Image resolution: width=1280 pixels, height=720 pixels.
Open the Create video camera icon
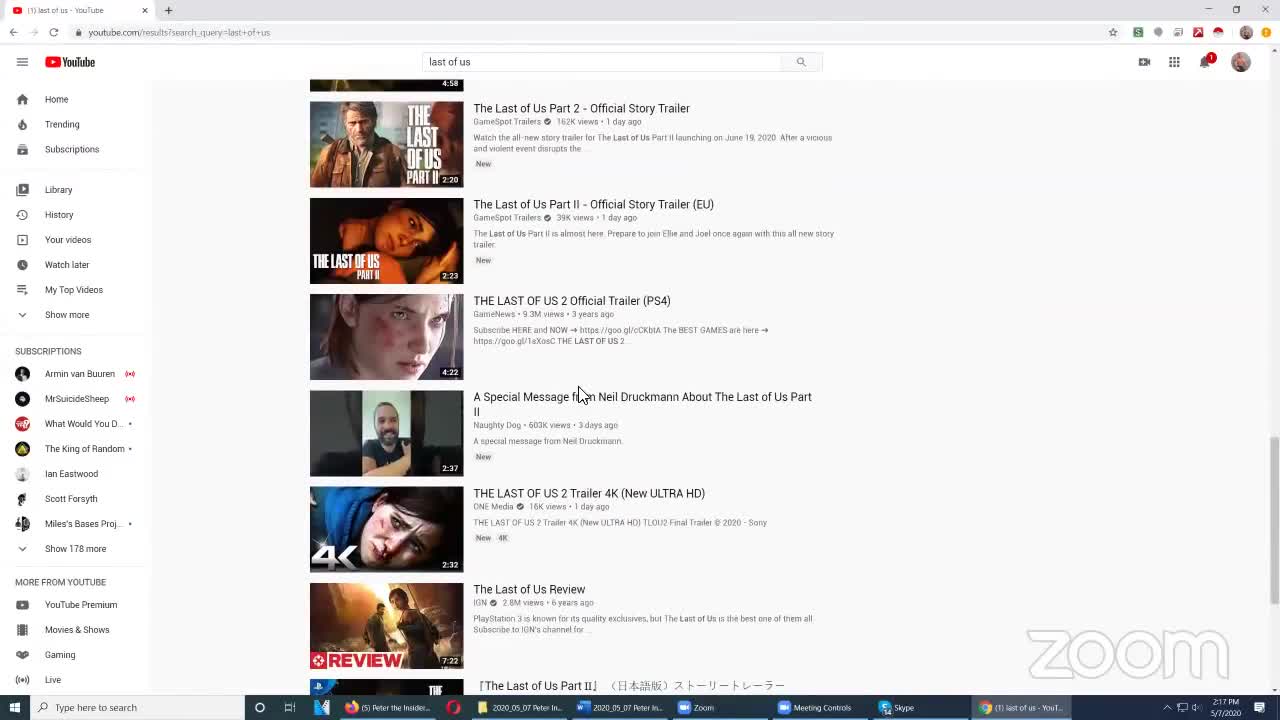click(1144, 62)
